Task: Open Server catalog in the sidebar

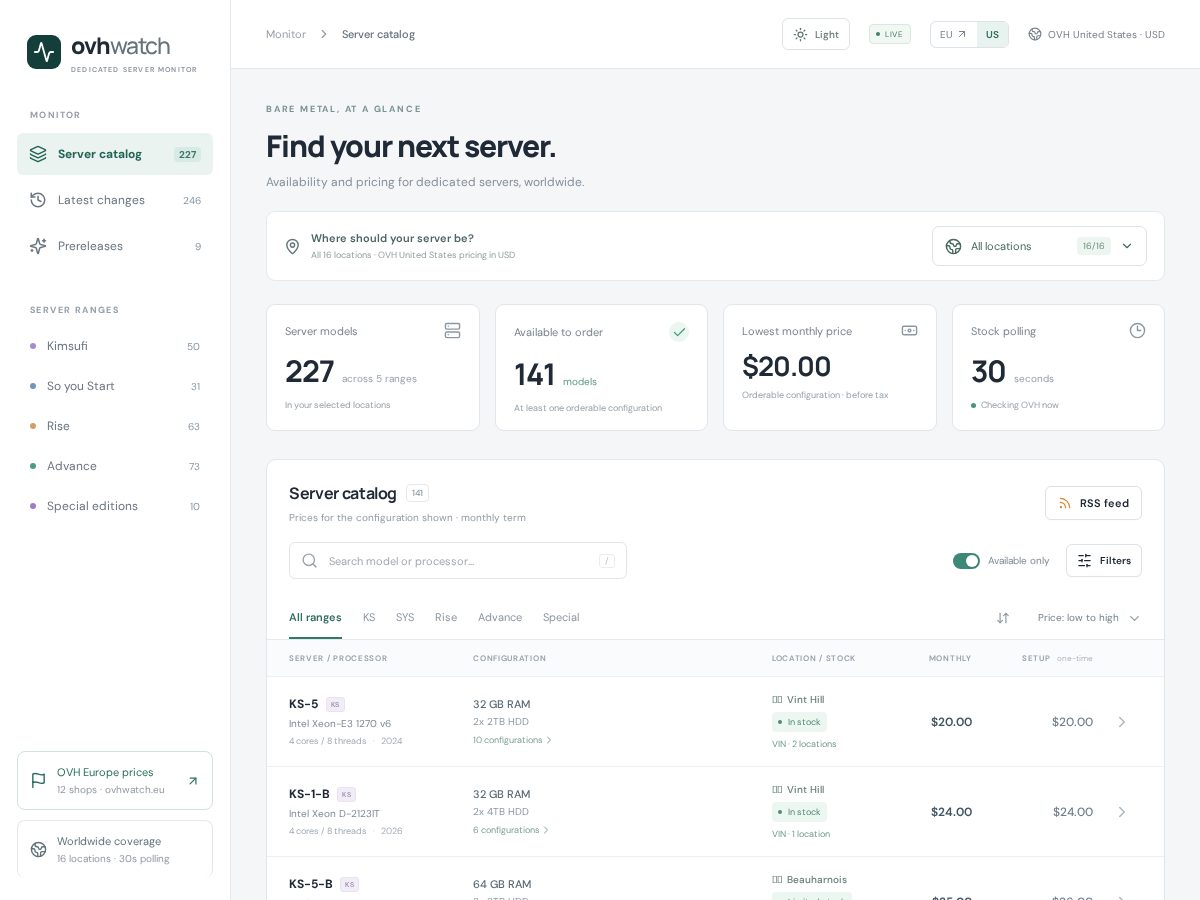Action: coord(115,154)
